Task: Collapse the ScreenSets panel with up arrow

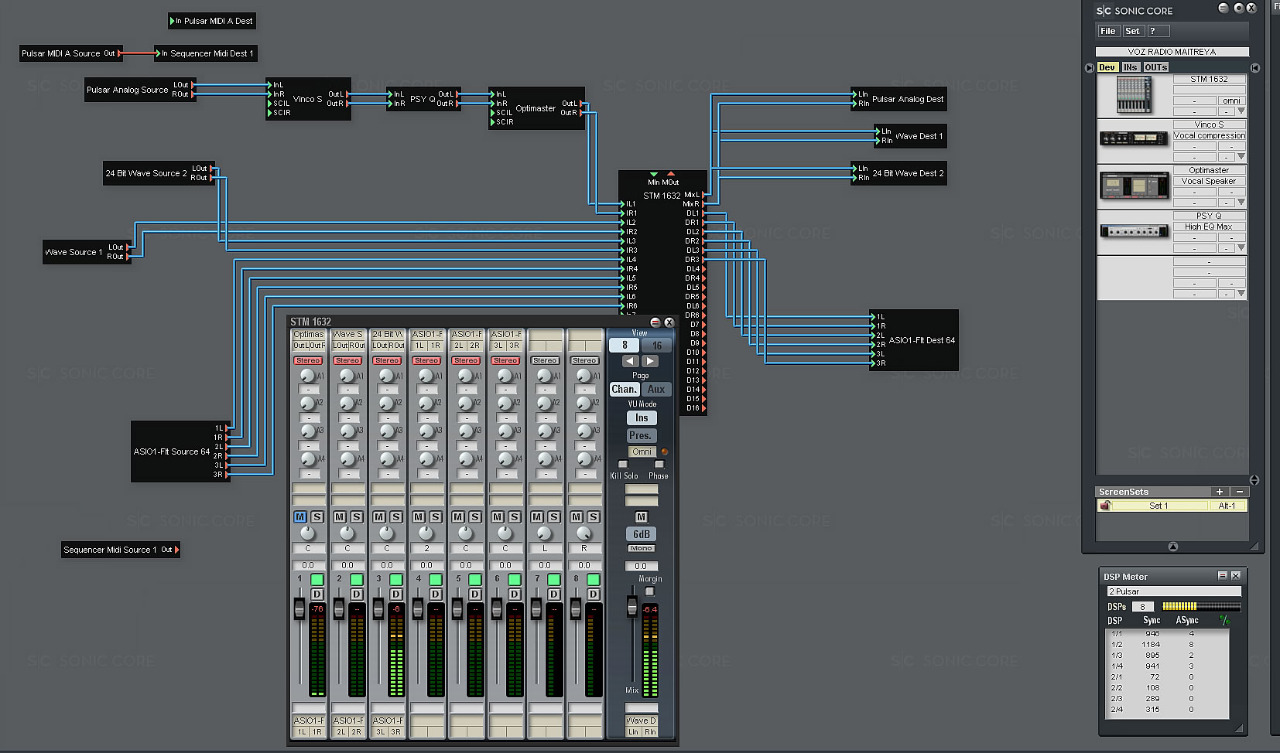Action: tap(1173, 546)
